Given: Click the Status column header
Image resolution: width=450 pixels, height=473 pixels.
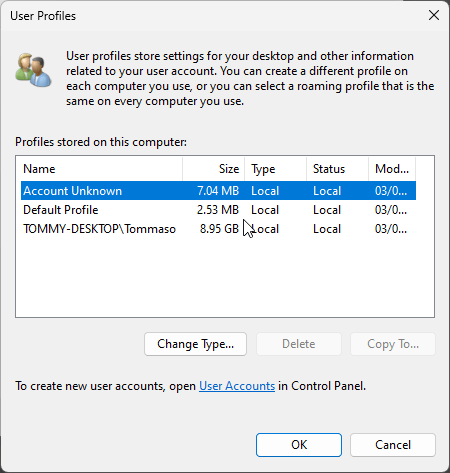Looking at the screenshot, I should 337,169.
